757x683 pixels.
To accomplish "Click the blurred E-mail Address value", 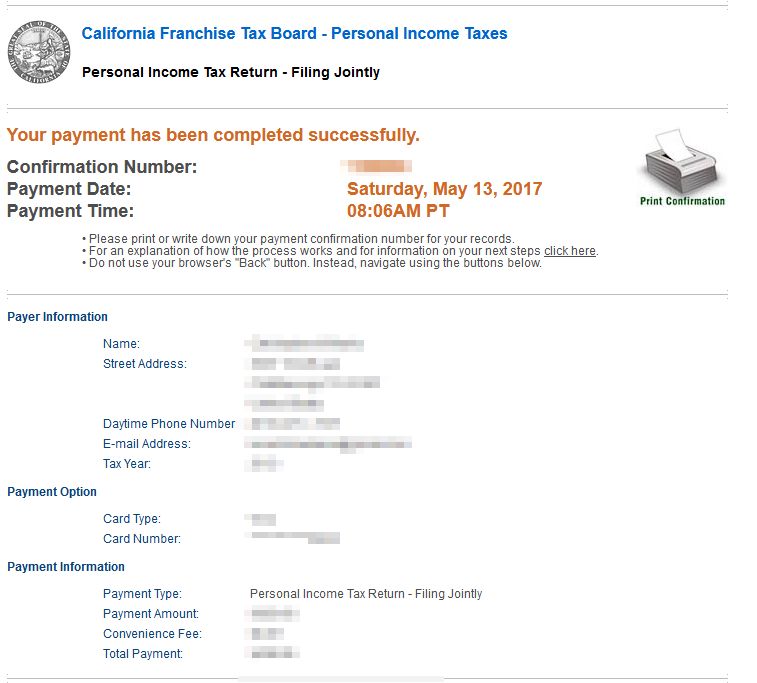I will [330, 443].
